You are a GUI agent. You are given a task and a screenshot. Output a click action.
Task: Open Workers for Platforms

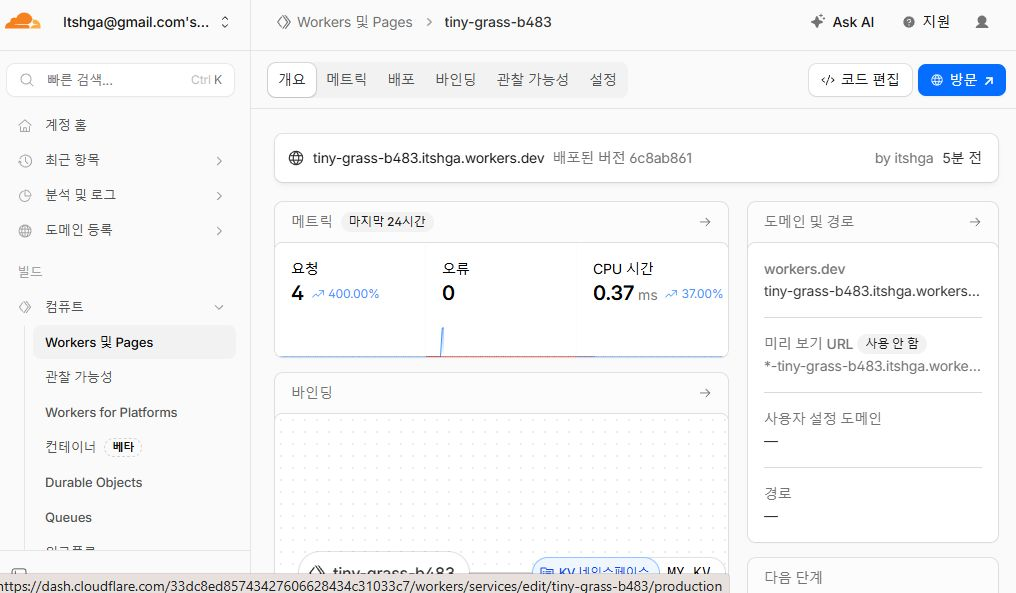tap(111, 412)
